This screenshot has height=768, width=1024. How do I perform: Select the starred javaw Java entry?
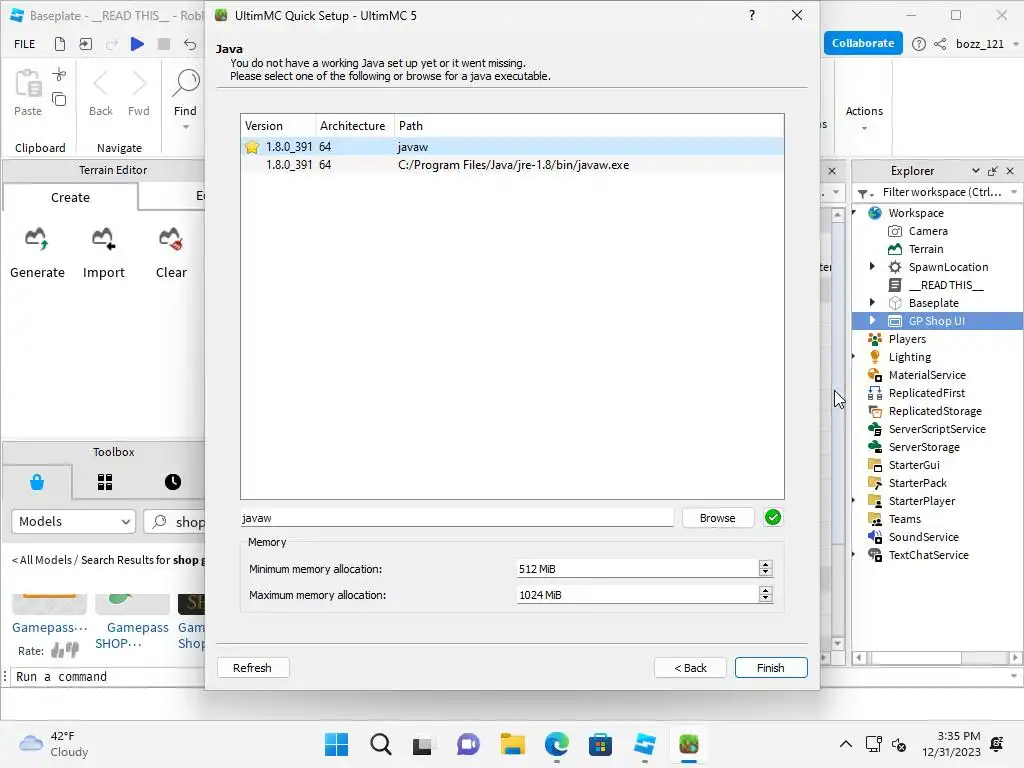pos(512,147)
